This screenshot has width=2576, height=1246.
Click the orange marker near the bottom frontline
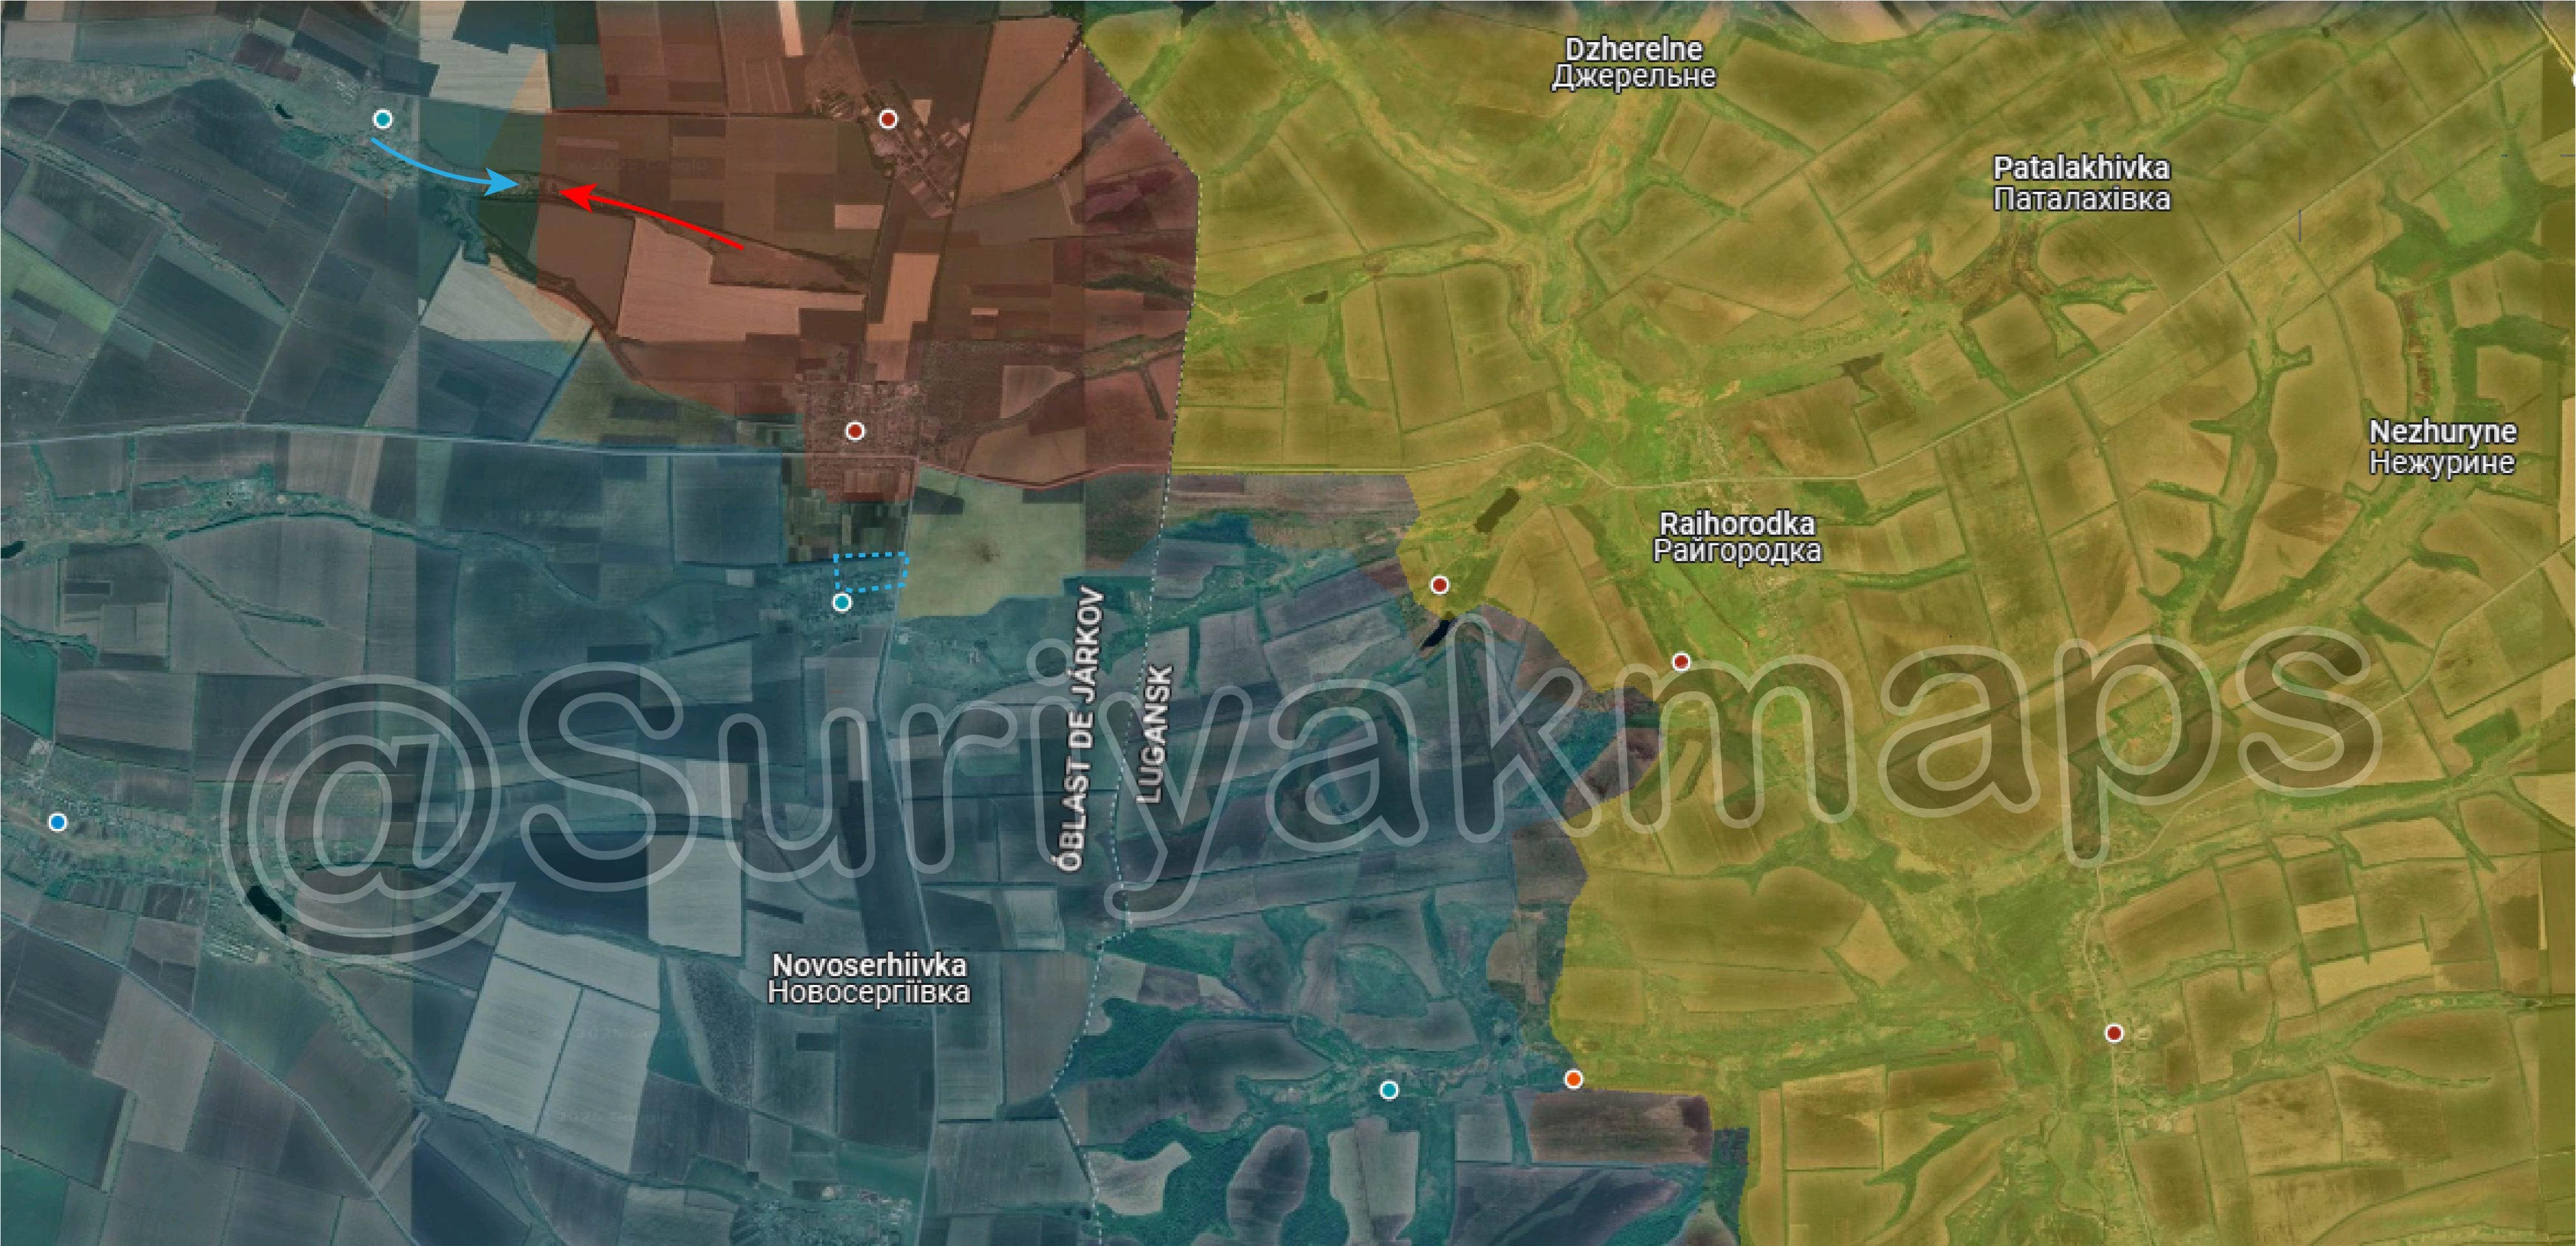(x=1573, y=1079)
